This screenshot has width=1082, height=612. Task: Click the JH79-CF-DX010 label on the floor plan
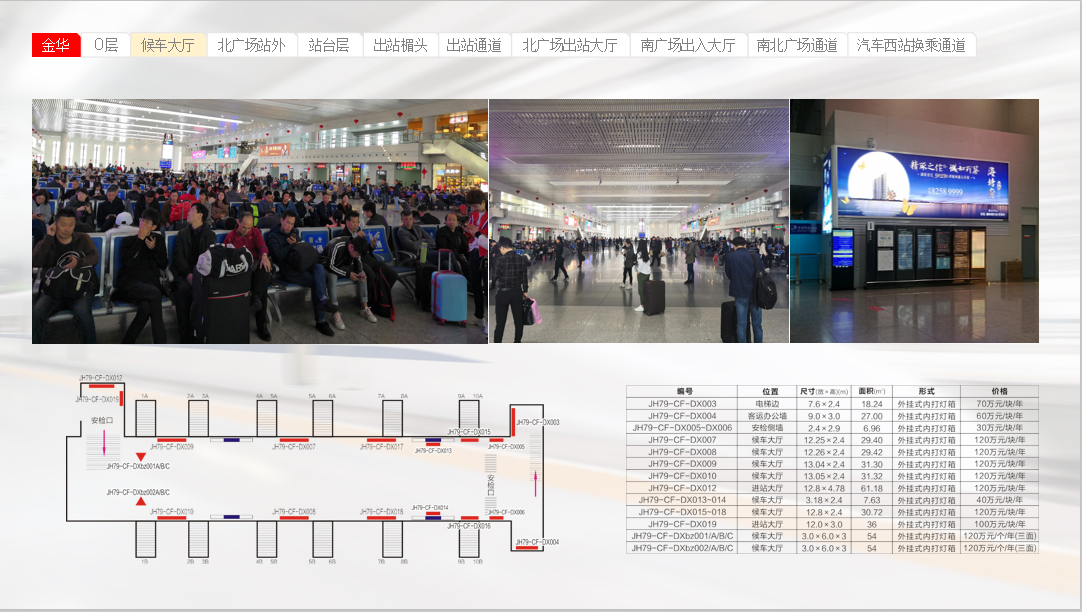(x=172, y=512)
